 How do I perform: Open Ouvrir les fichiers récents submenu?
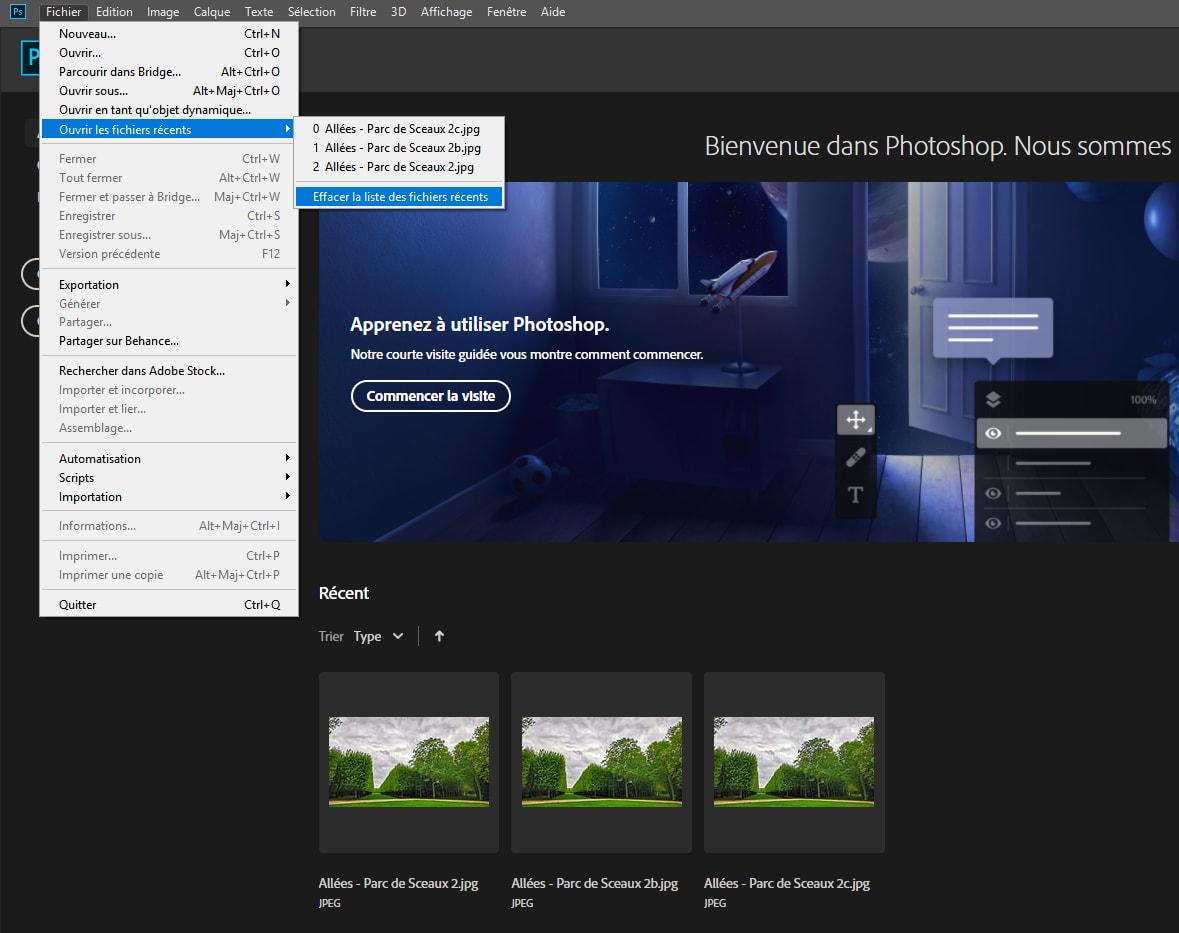(x=169, y=129)
